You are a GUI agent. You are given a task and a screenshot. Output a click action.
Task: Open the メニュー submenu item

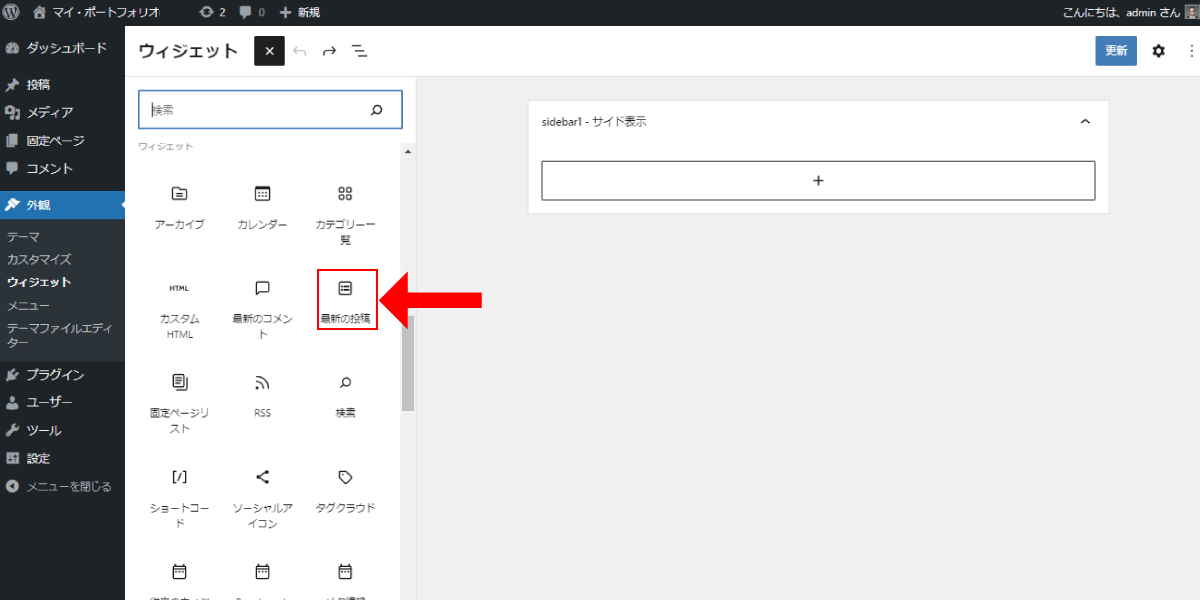[28, 305]
